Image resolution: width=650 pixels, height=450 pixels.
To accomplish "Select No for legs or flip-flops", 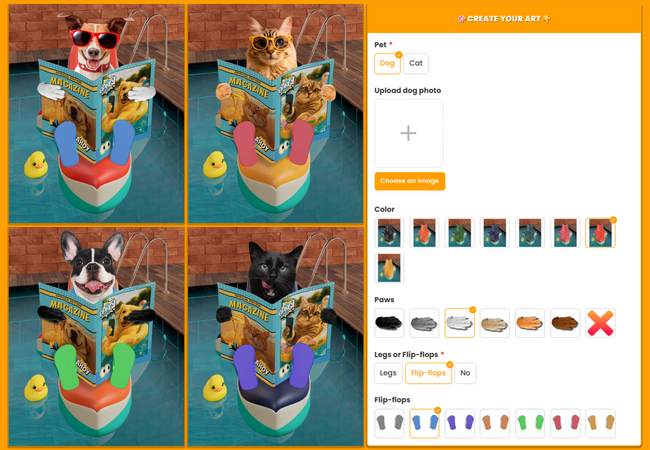I will pyautogui.click(x=465, y=373).
